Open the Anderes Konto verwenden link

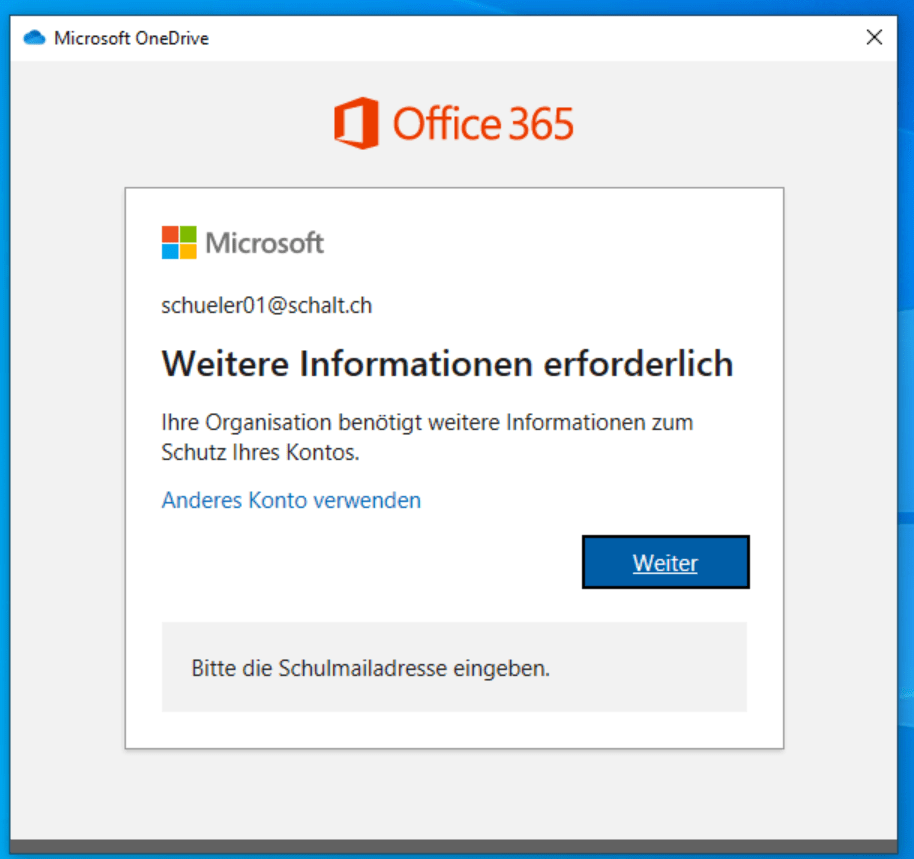tap(291, 500)
